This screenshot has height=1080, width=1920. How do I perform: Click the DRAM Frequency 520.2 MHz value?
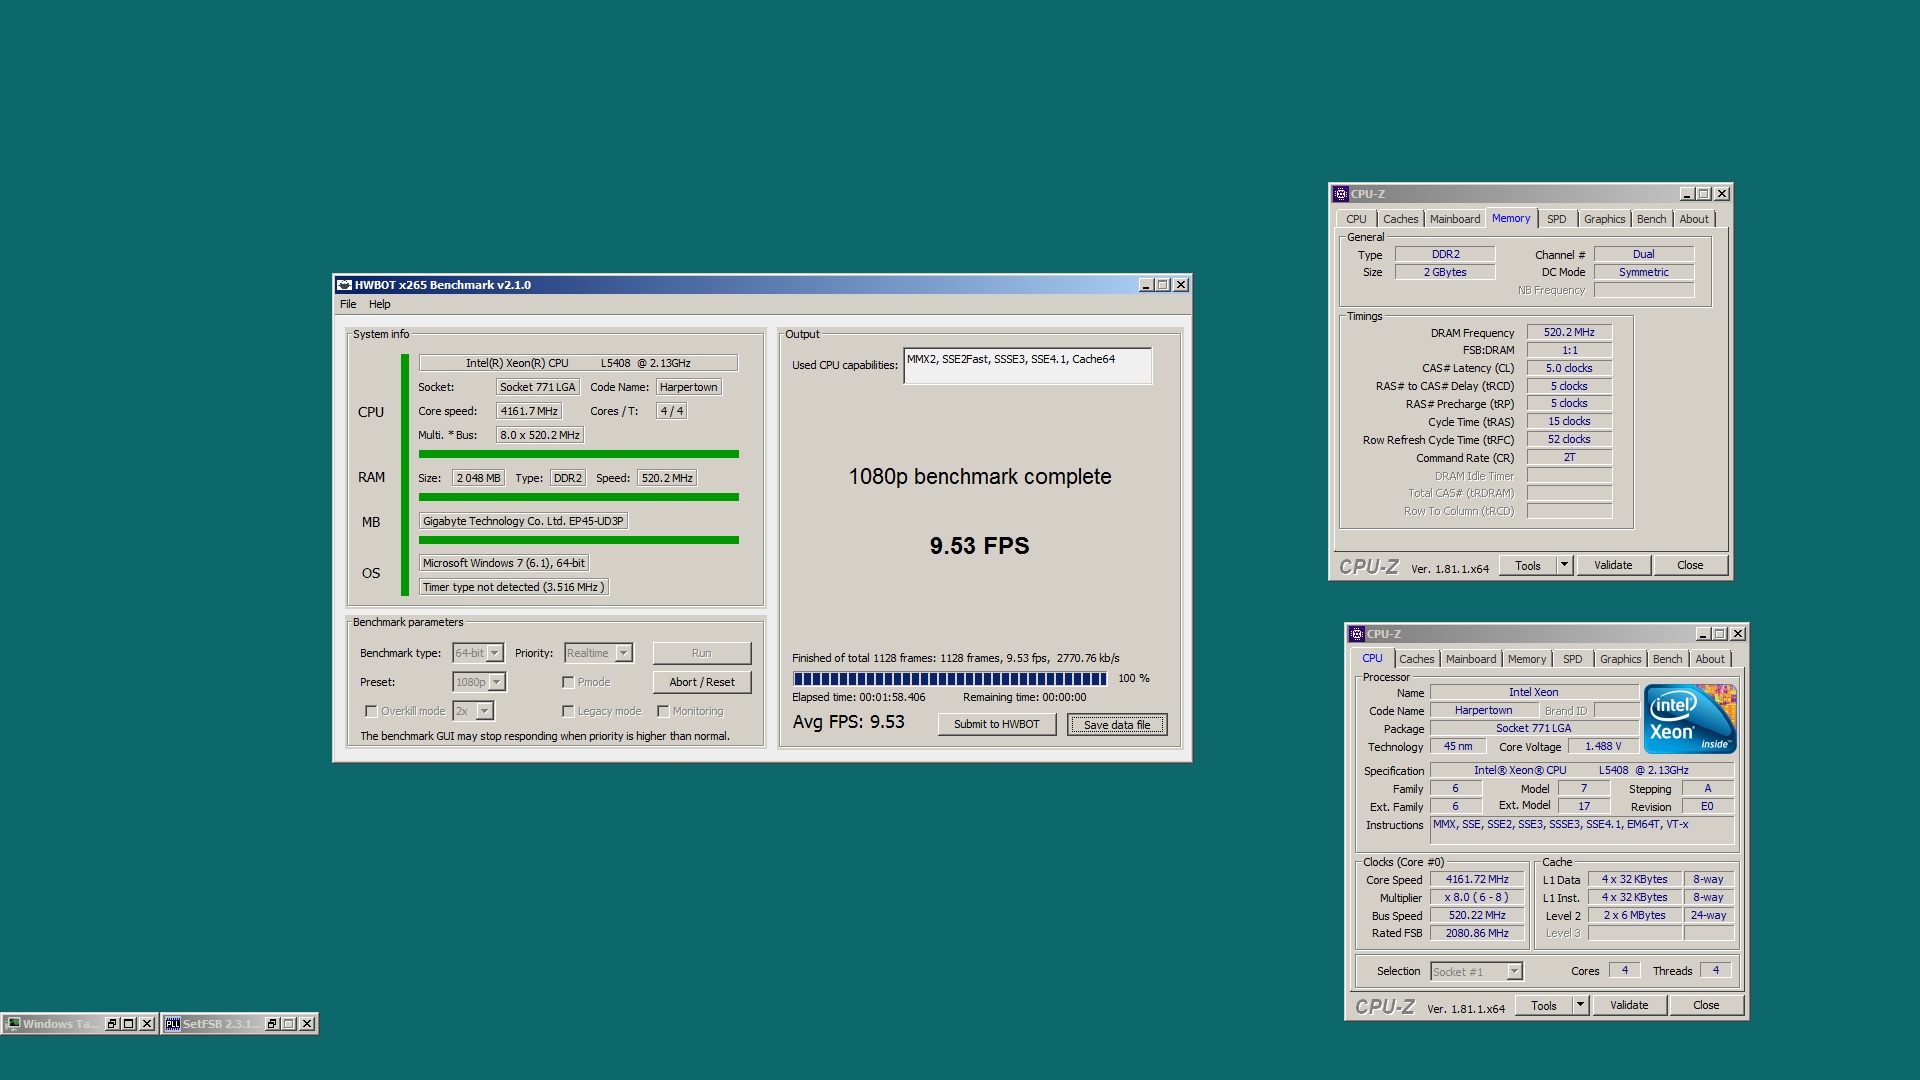(1569, 333)
